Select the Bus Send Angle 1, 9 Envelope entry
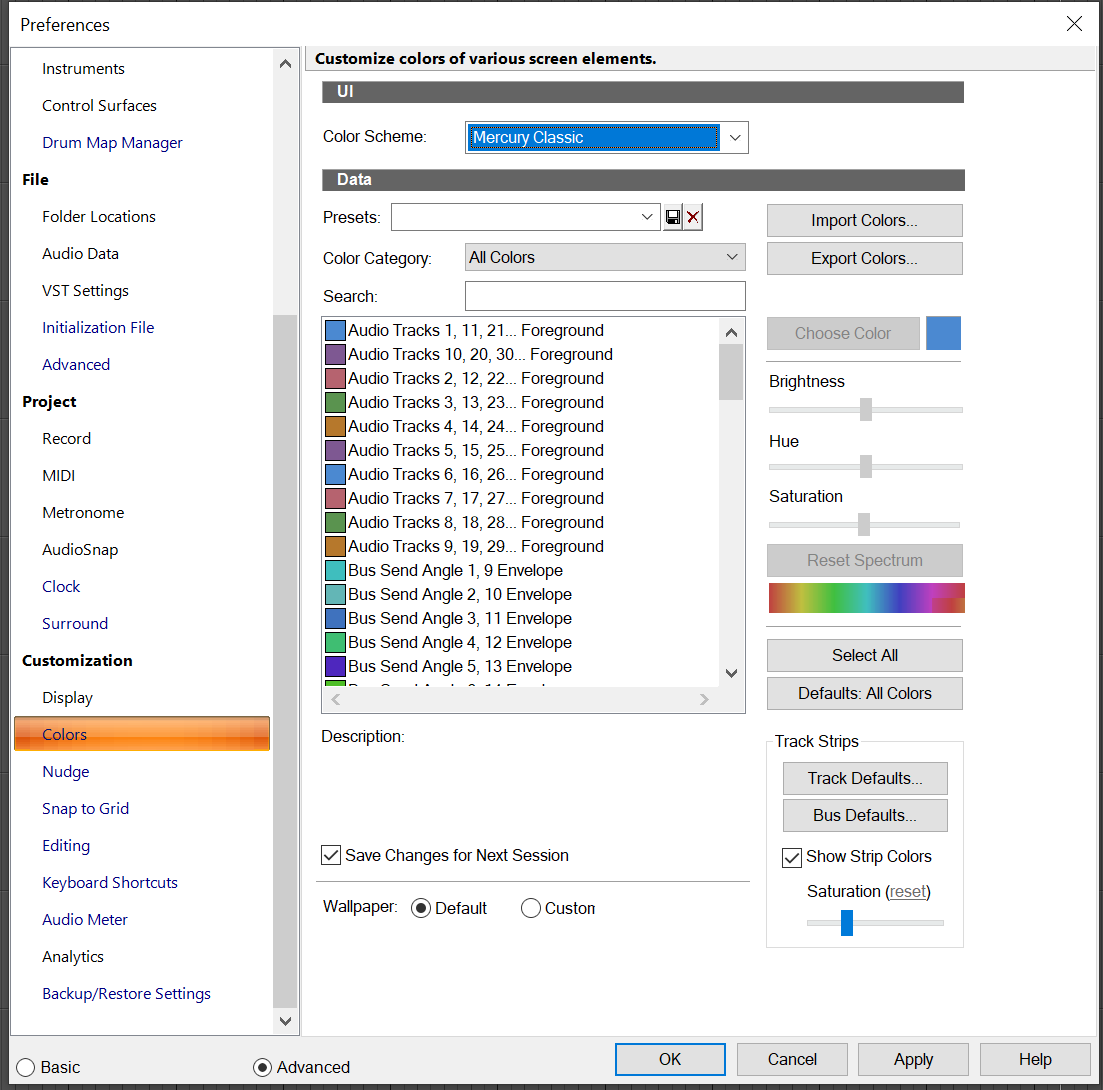Image resolution: width=1103 pixels, height=1090 pixels. pyautogui.click(x=455, y=570)
